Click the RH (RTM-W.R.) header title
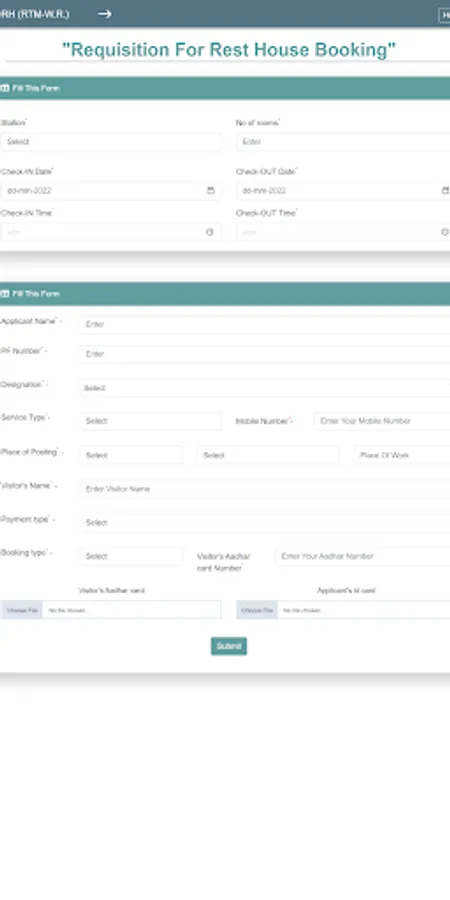Image resolution: width=450 pixels, height=900 pixels. 34,14
